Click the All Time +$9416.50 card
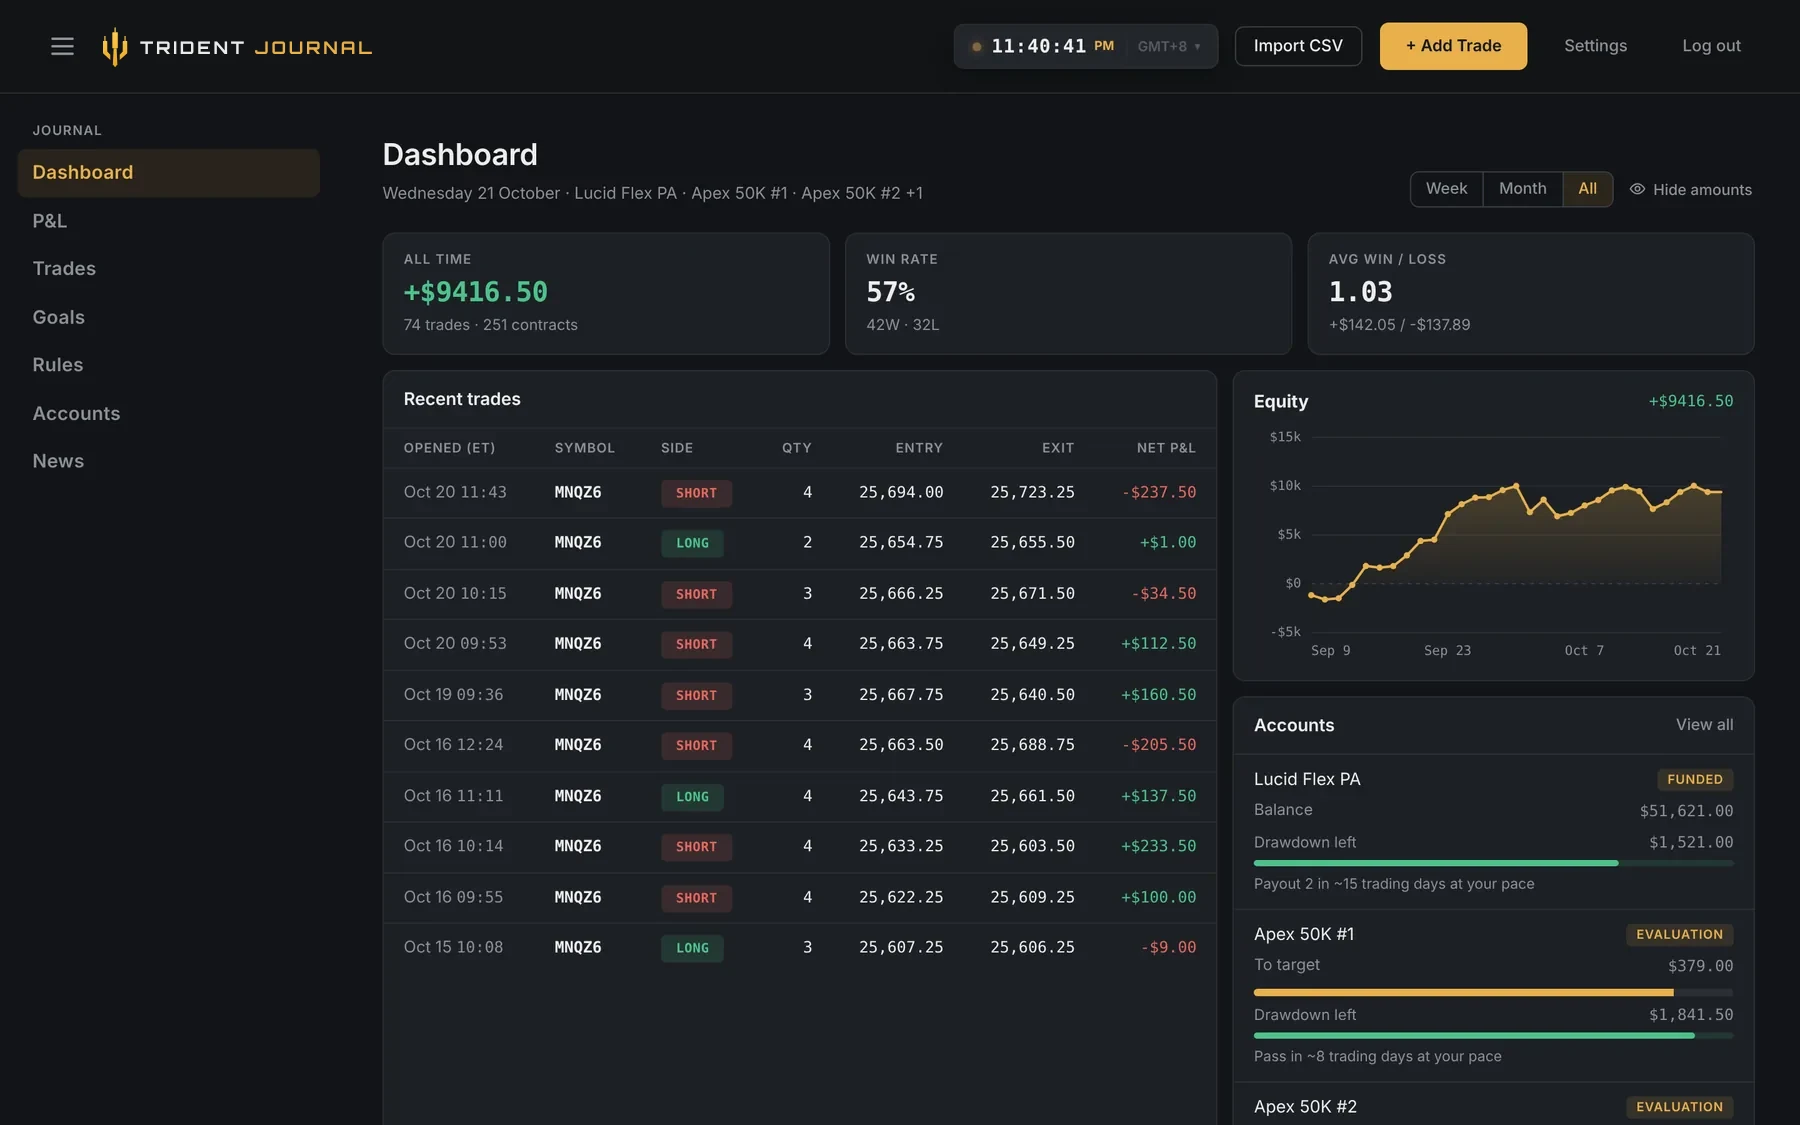The width and height of the screenshot is (1800, 1125). coord(606,294)
